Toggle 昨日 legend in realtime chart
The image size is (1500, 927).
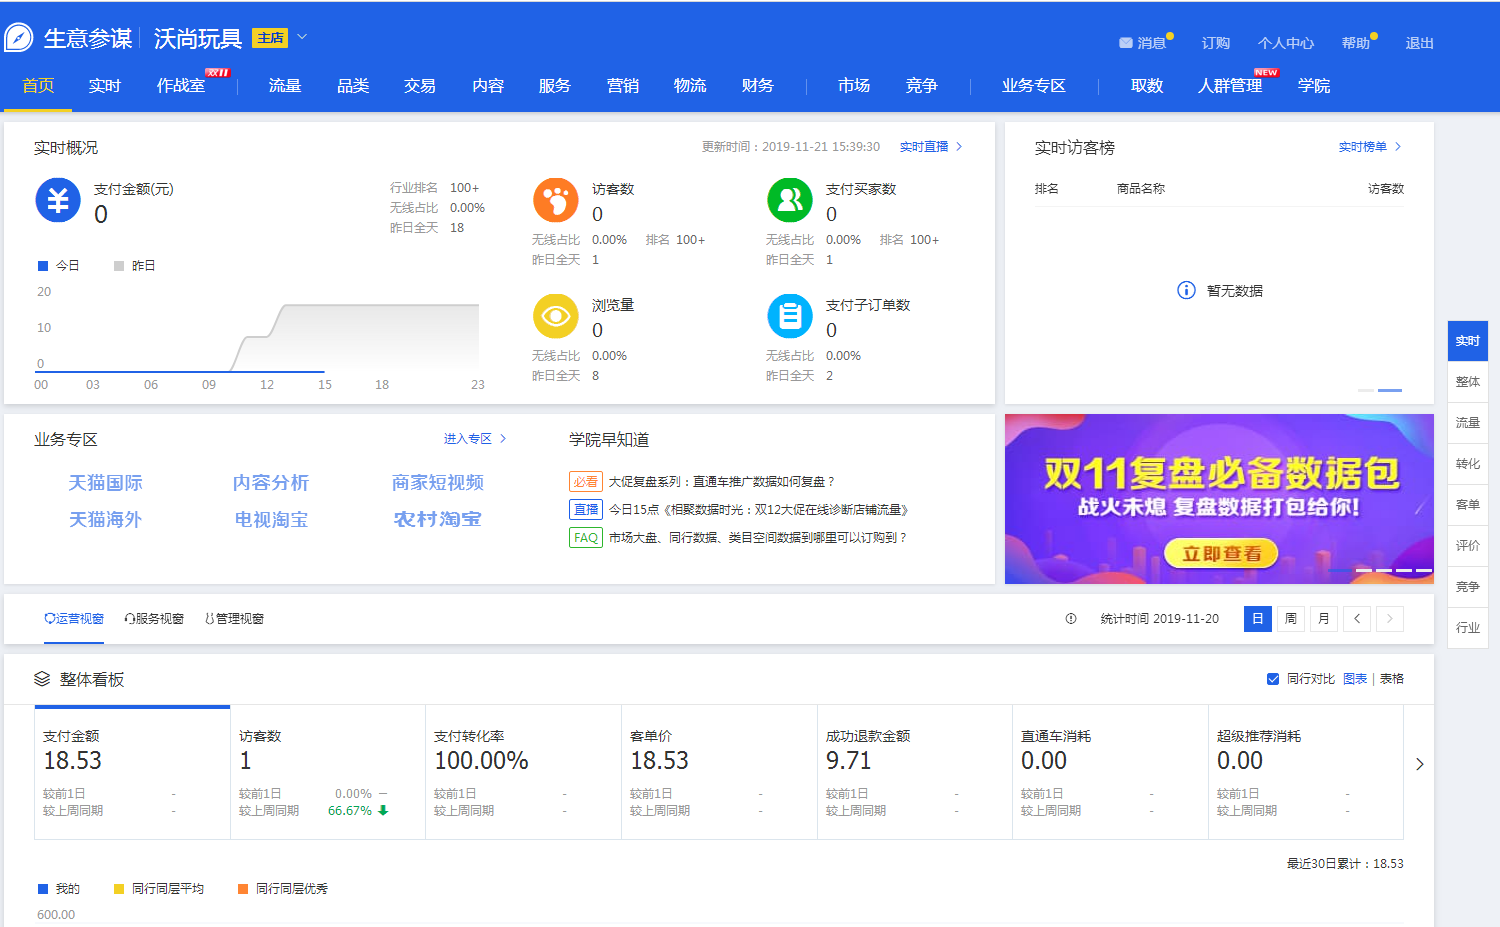click(x=135, y=265)
